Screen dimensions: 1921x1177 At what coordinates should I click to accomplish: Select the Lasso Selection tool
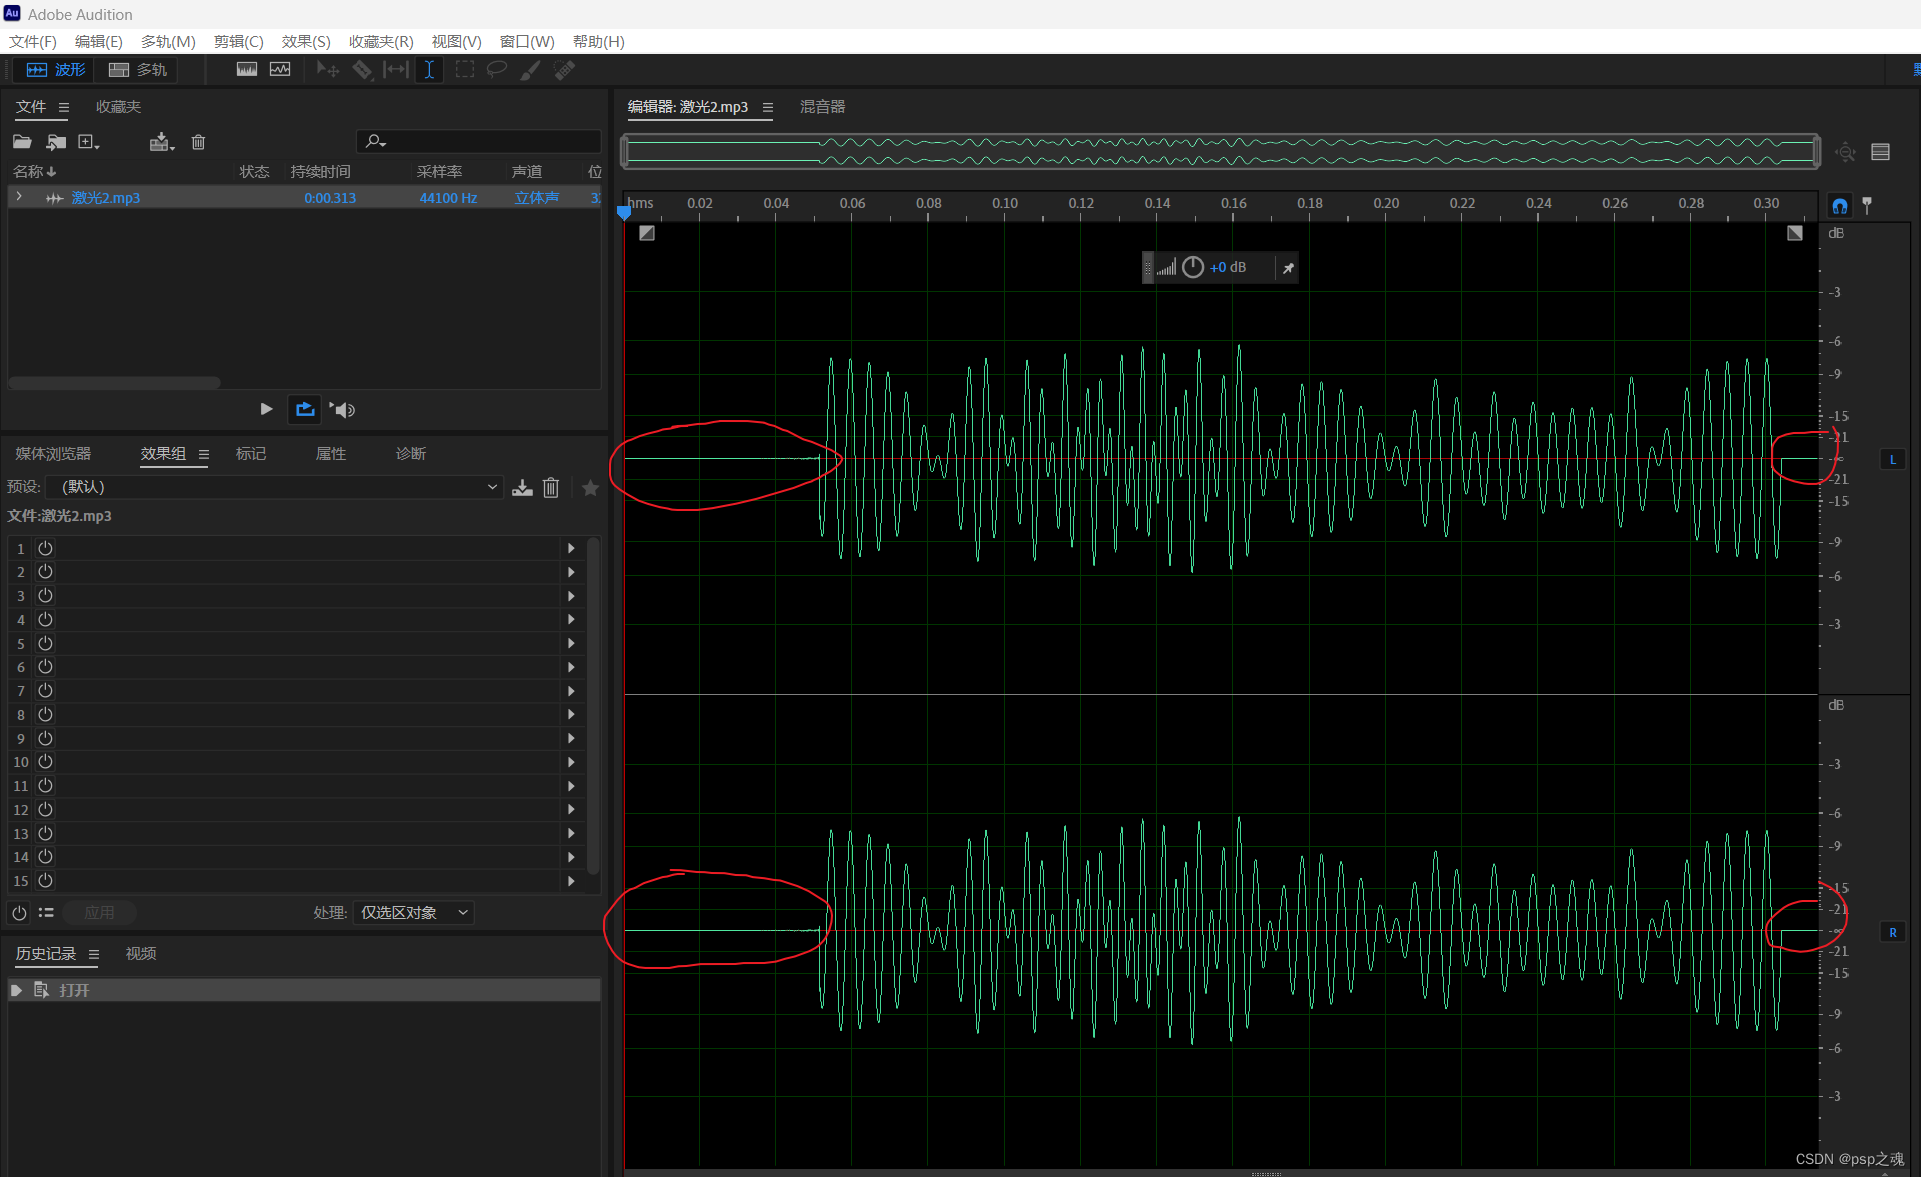click(x=497, y=70)
